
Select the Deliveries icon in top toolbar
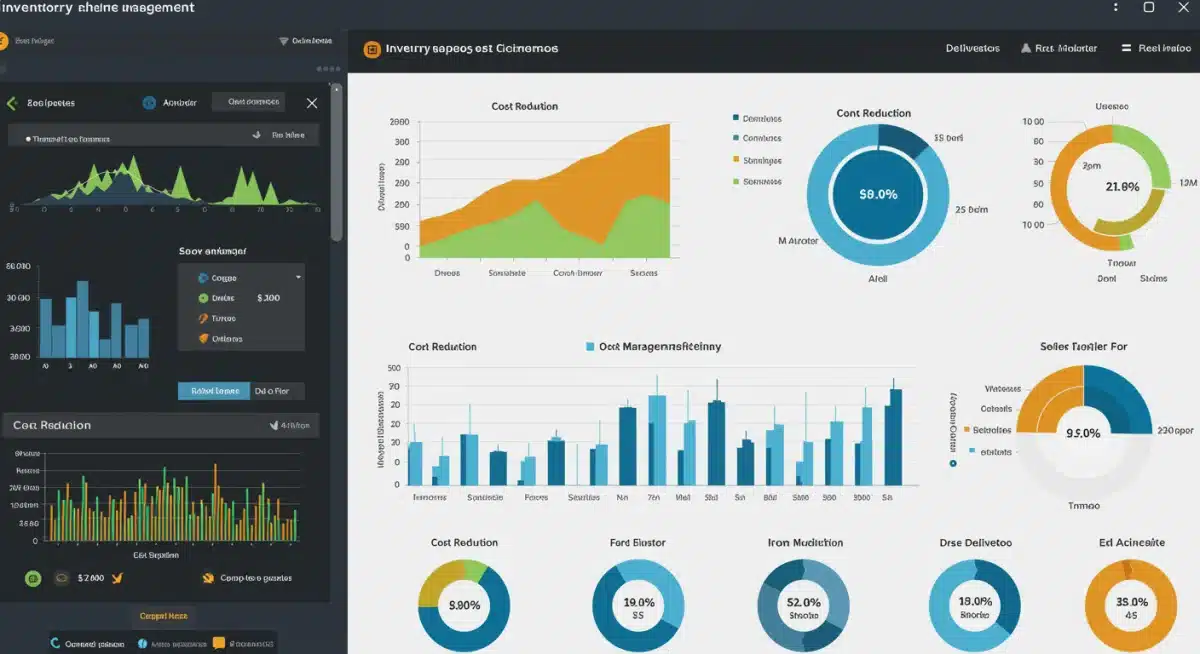coord(973,47)
